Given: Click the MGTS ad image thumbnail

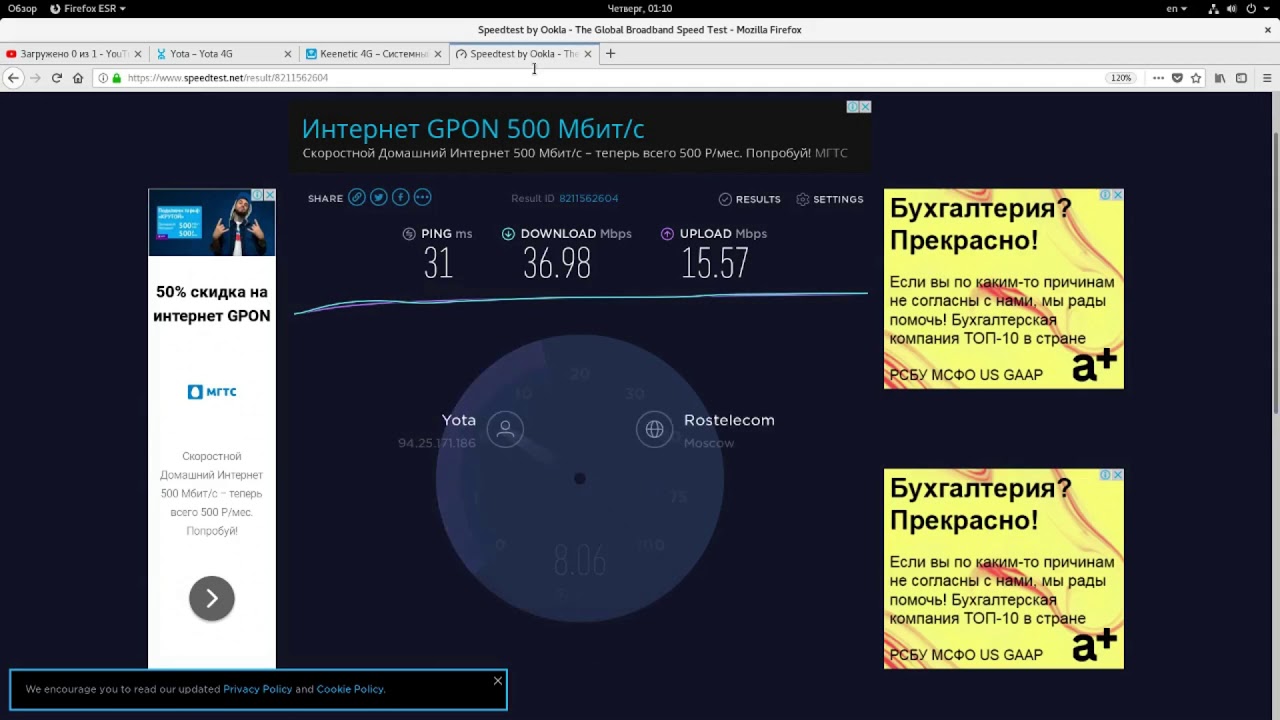Looking at the screenshot, I should [x=212, y=222].
